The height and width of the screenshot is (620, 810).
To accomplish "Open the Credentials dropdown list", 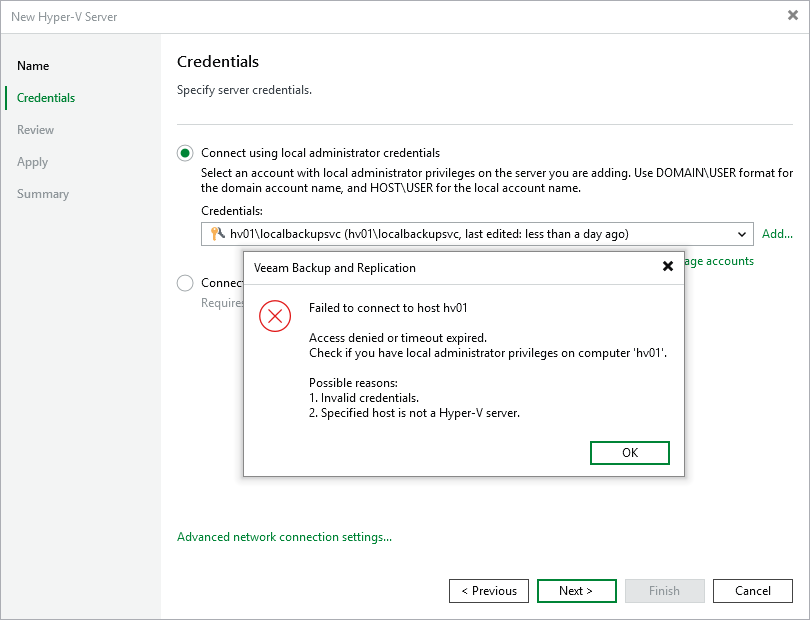I will click(743, 233).
